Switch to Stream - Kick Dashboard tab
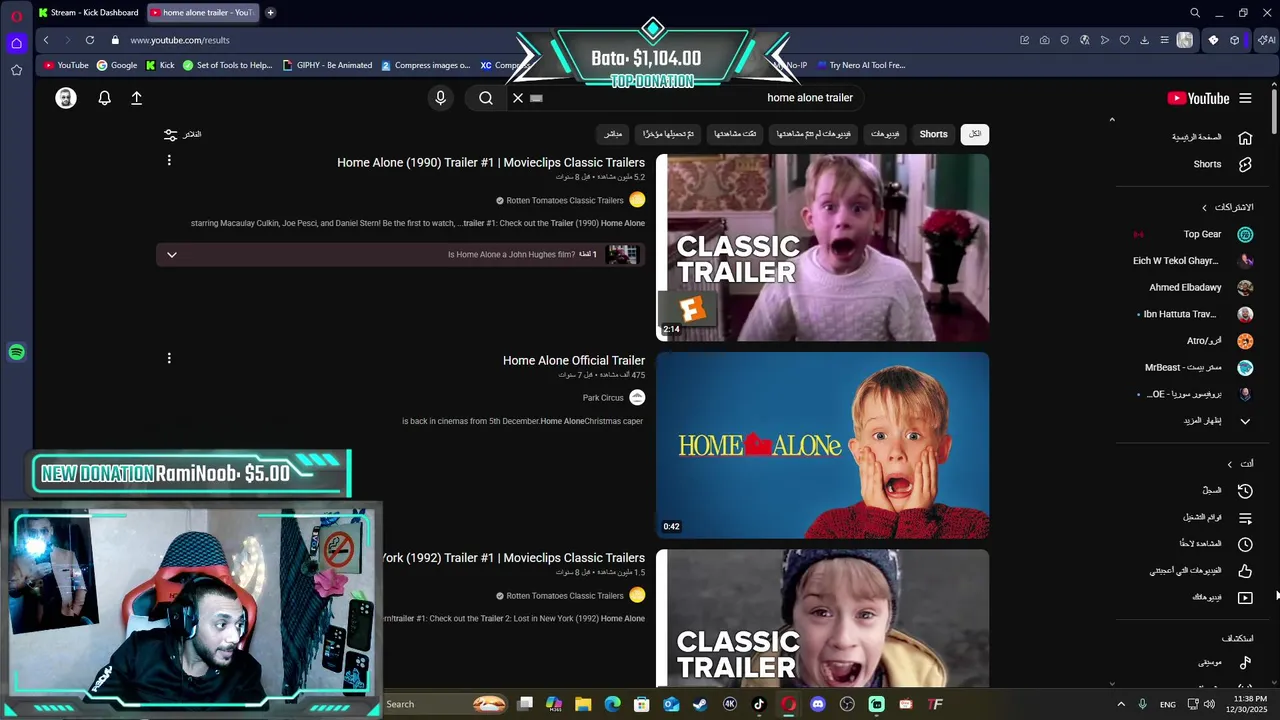Viewport: 1280px width, 720px height. (x=88, y=12)
